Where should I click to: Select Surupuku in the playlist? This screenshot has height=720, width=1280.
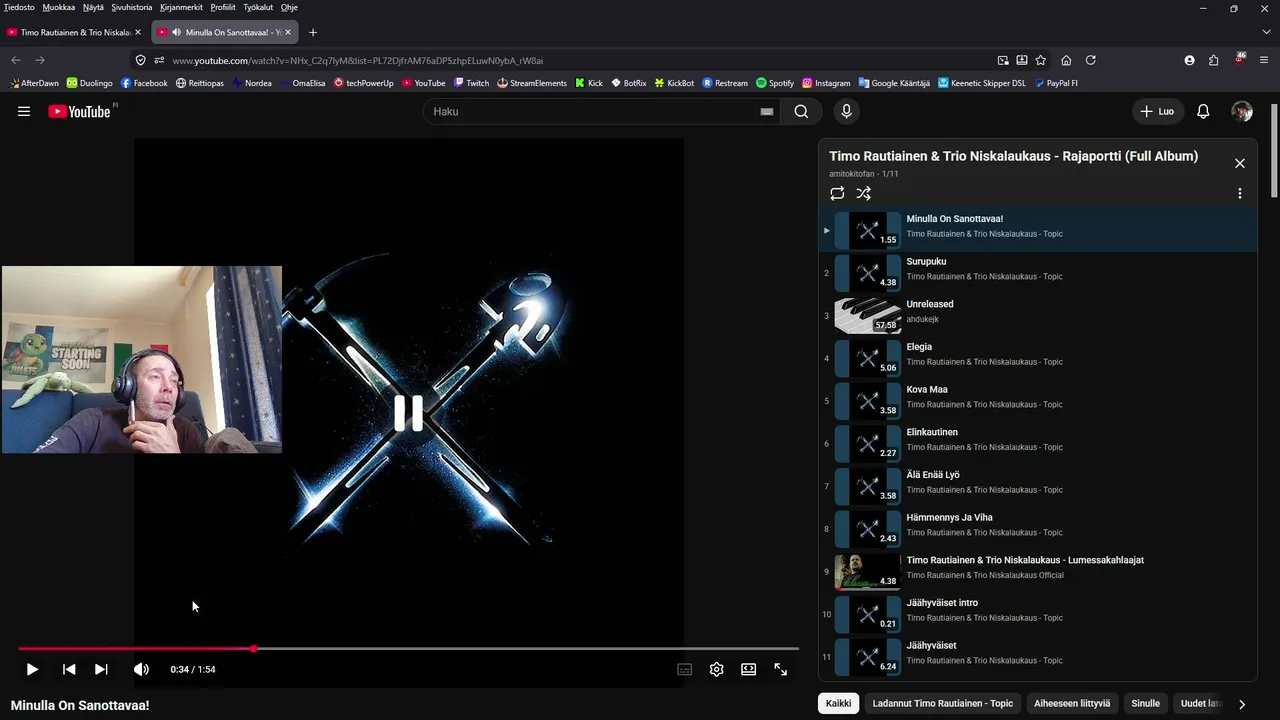(1038, 273)
